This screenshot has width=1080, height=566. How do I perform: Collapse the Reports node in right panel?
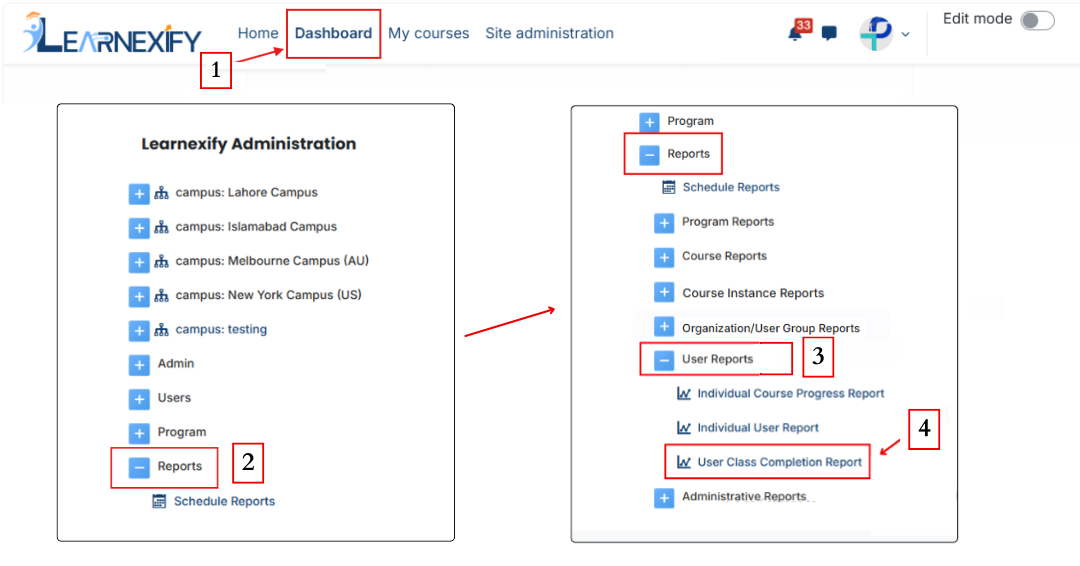tap(650, 155)
